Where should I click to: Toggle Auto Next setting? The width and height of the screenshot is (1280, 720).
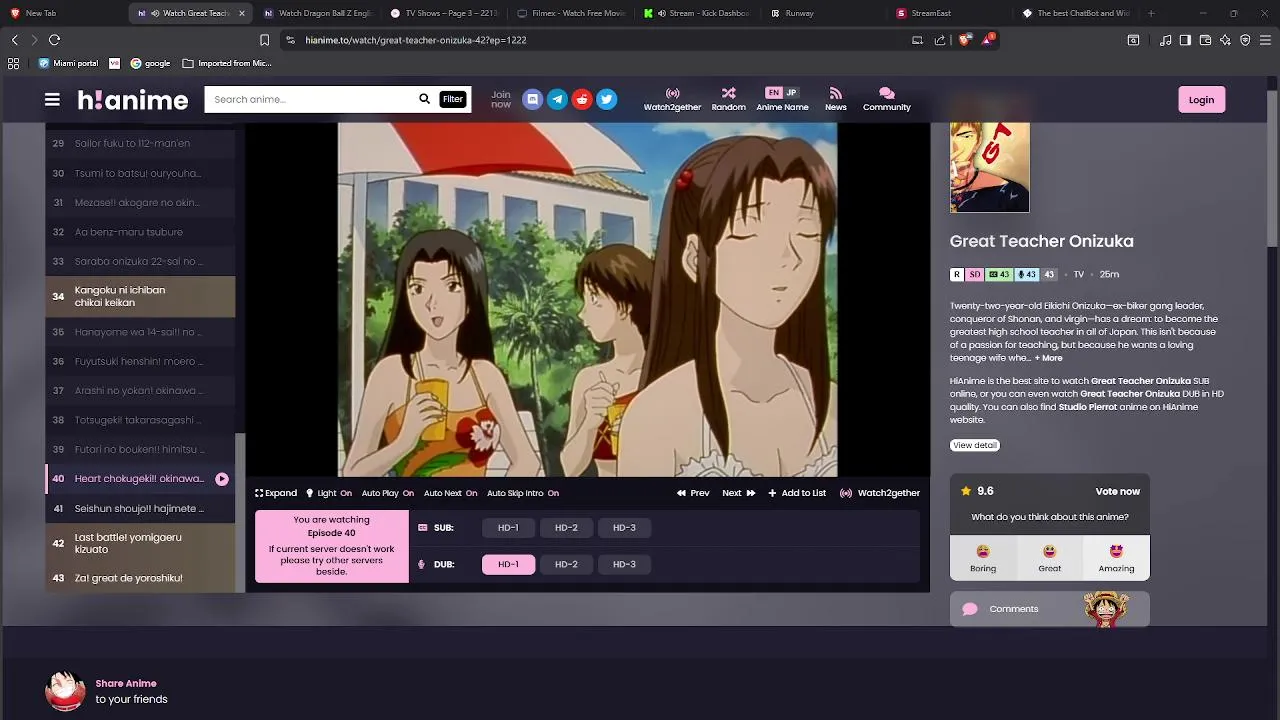pos(450,493)
